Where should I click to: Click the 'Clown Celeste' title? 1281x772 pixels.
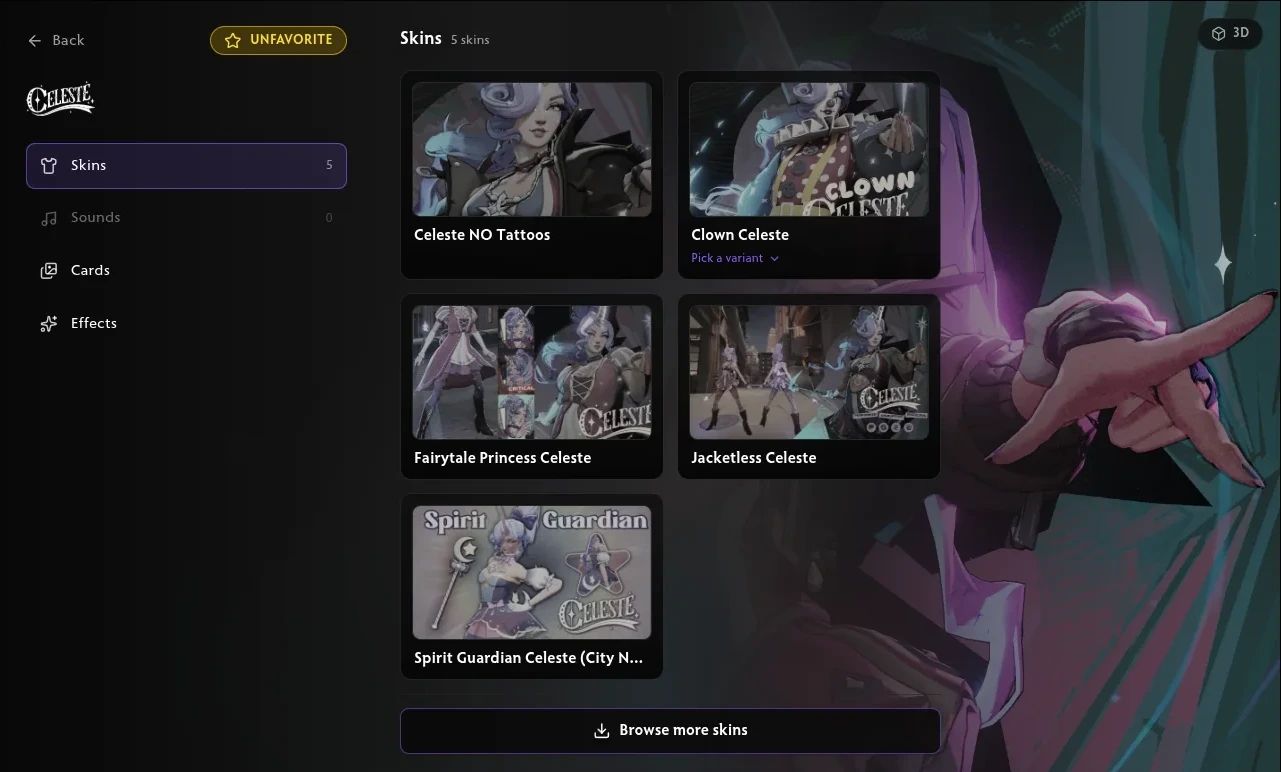tap(740, 235)
